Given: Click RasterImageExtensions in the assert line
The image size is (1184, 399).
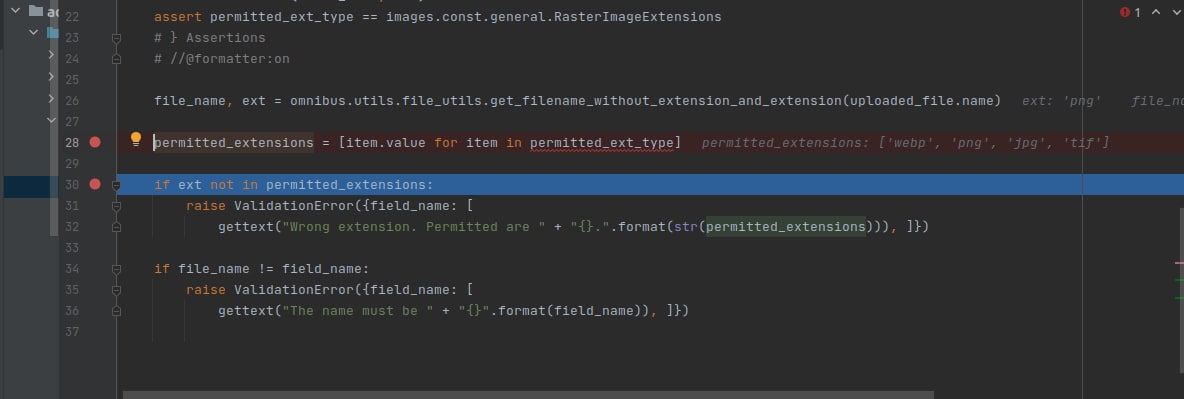Looking at the screenshot, I should click(x=637, y=17).
